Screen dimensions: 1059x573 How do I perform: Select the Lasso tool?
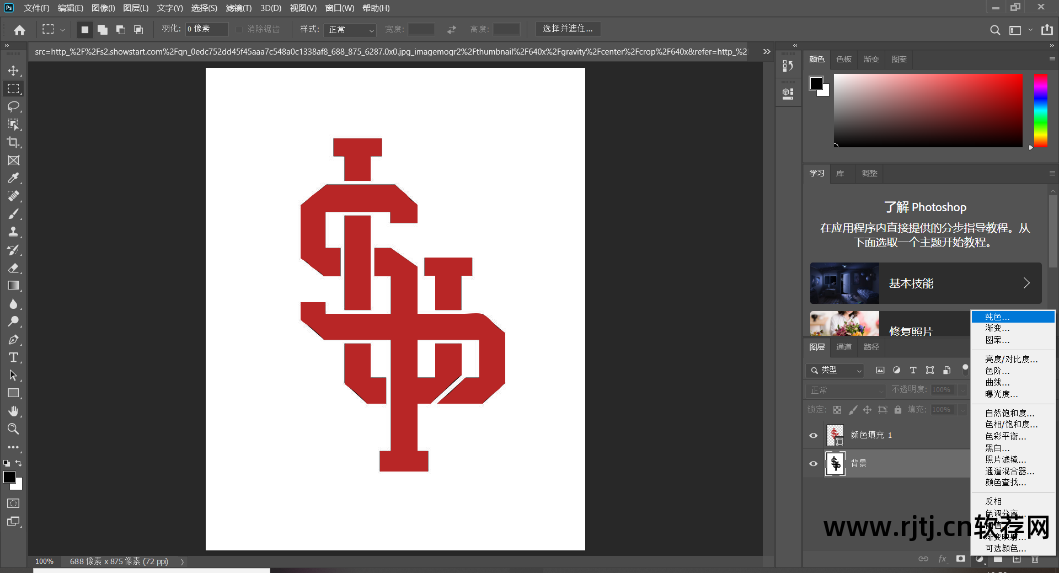tap(13, 106)
